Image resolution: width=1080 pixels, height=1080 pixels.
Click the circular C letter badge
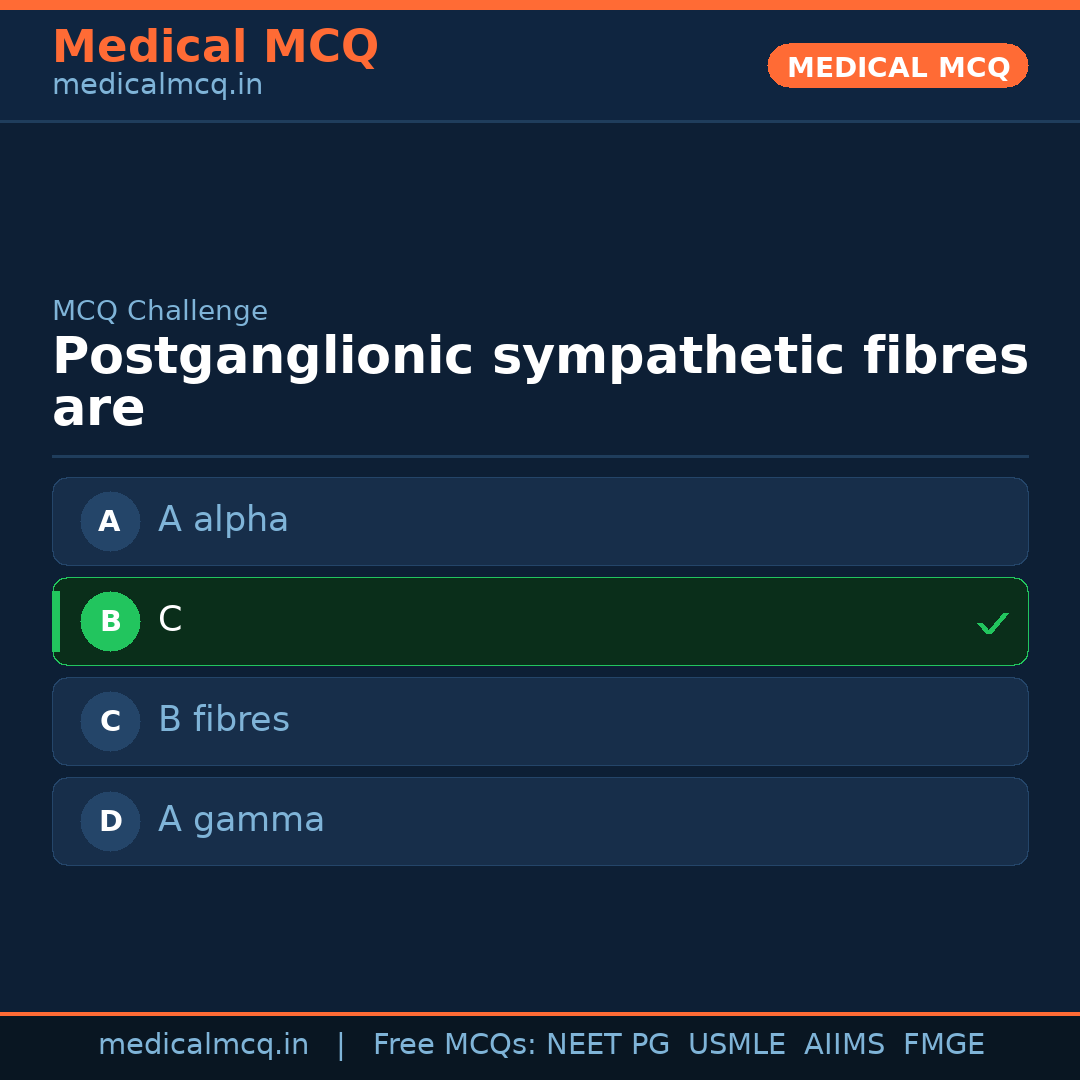110,721
